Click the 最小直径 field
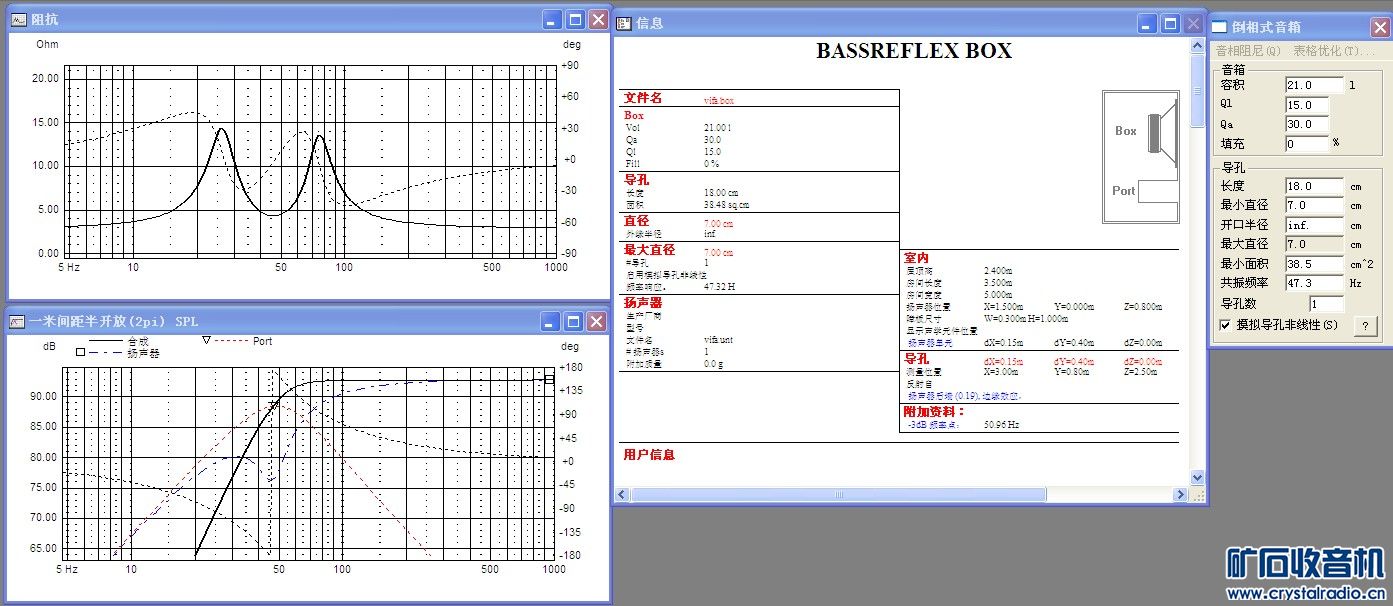 [x=1314, y=205]
